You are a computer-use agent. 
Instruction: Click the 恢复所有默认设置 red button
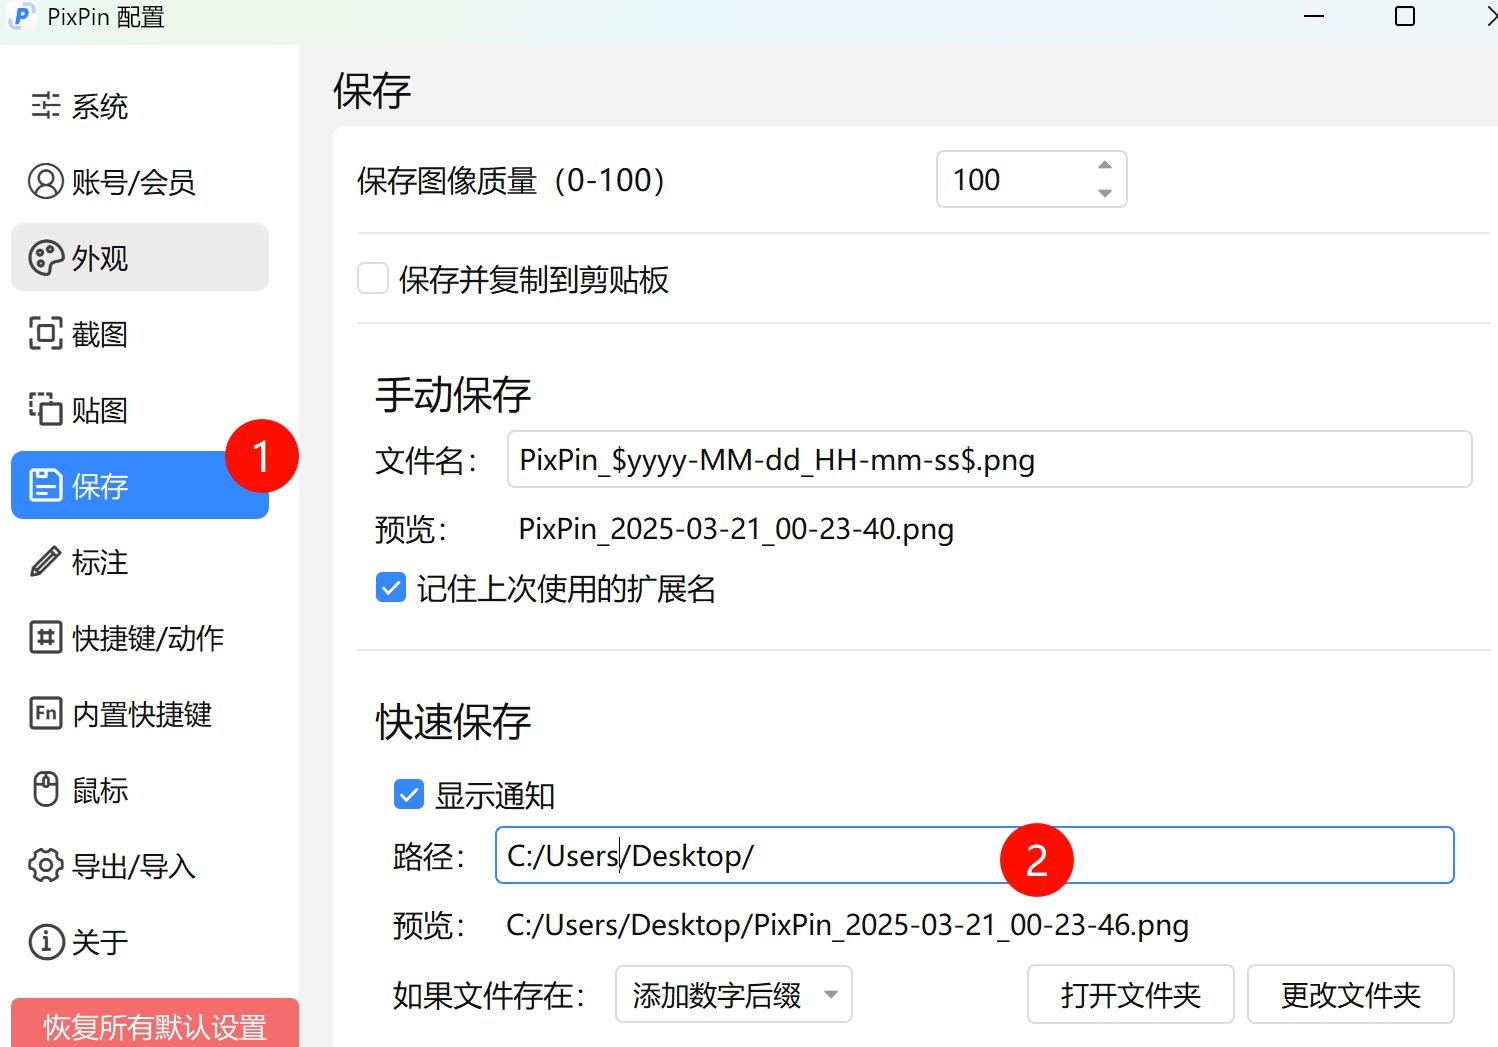pos(155,1025)
